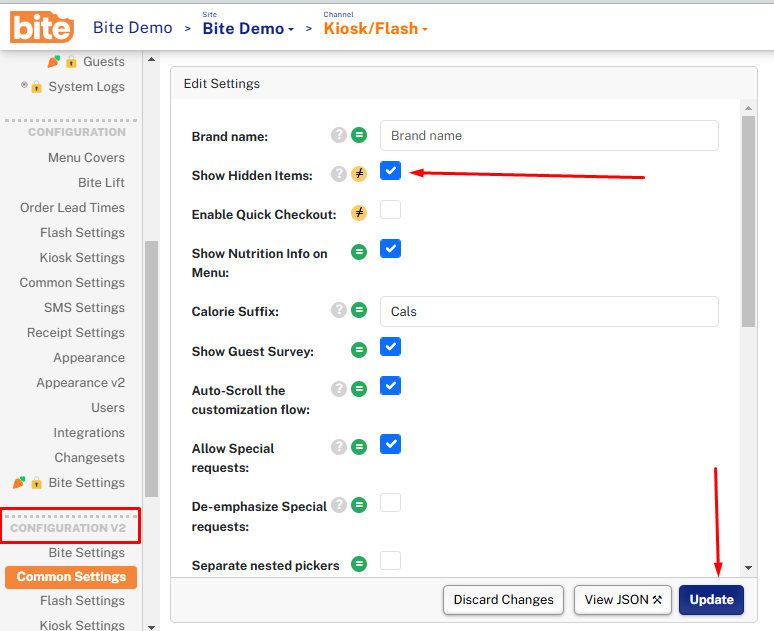Uncheck the Show Hidden Items checkbox
Viewport: 774px width, 631px height.
[x=390, y=171]
